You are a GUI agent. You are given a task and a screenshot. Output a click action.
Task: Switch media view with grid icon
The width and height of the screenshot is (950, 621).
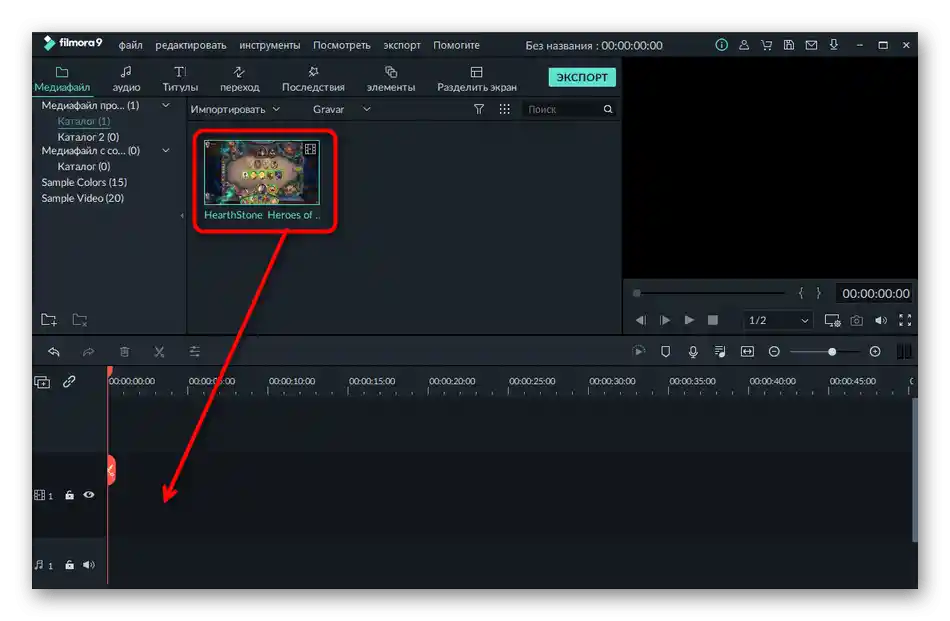click(x=504, y=109)
